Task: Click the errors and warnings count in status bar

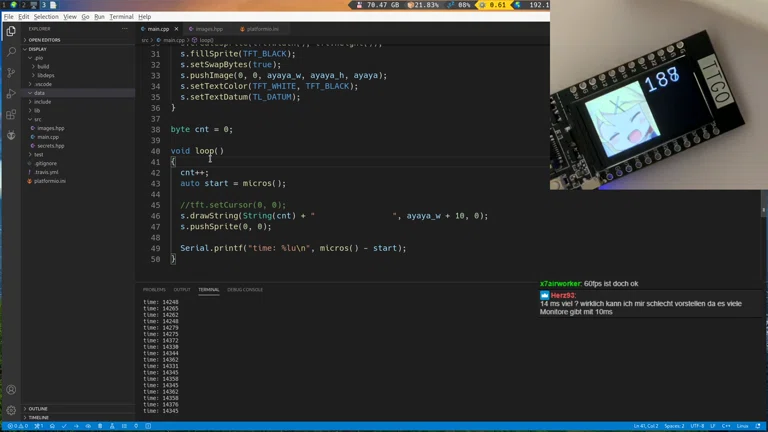Action: 18,426
